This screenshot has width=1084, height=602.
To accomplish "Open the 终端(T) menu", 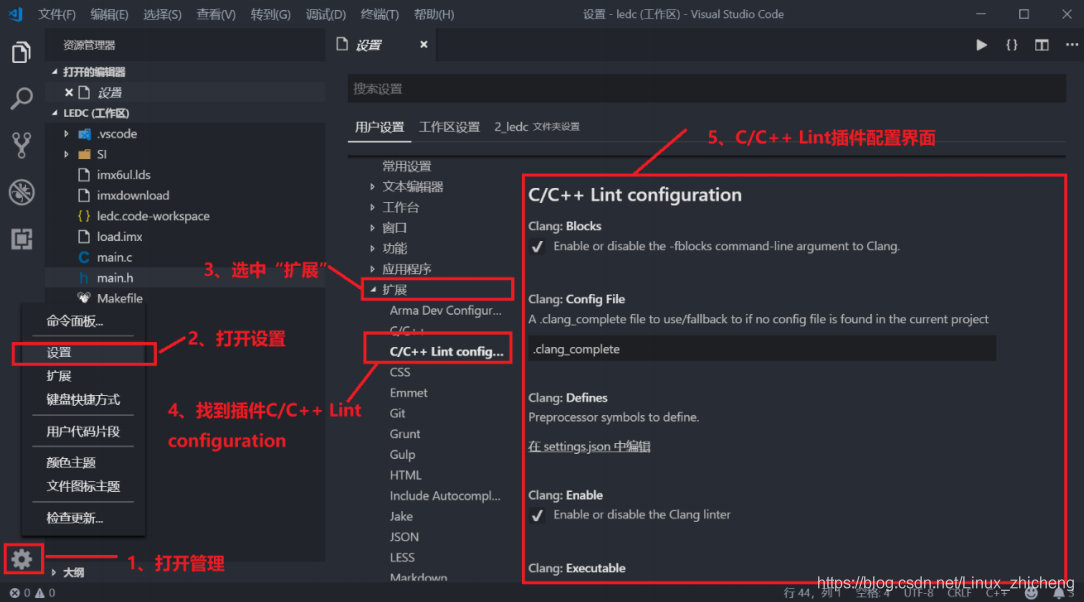I will [380, 14].
